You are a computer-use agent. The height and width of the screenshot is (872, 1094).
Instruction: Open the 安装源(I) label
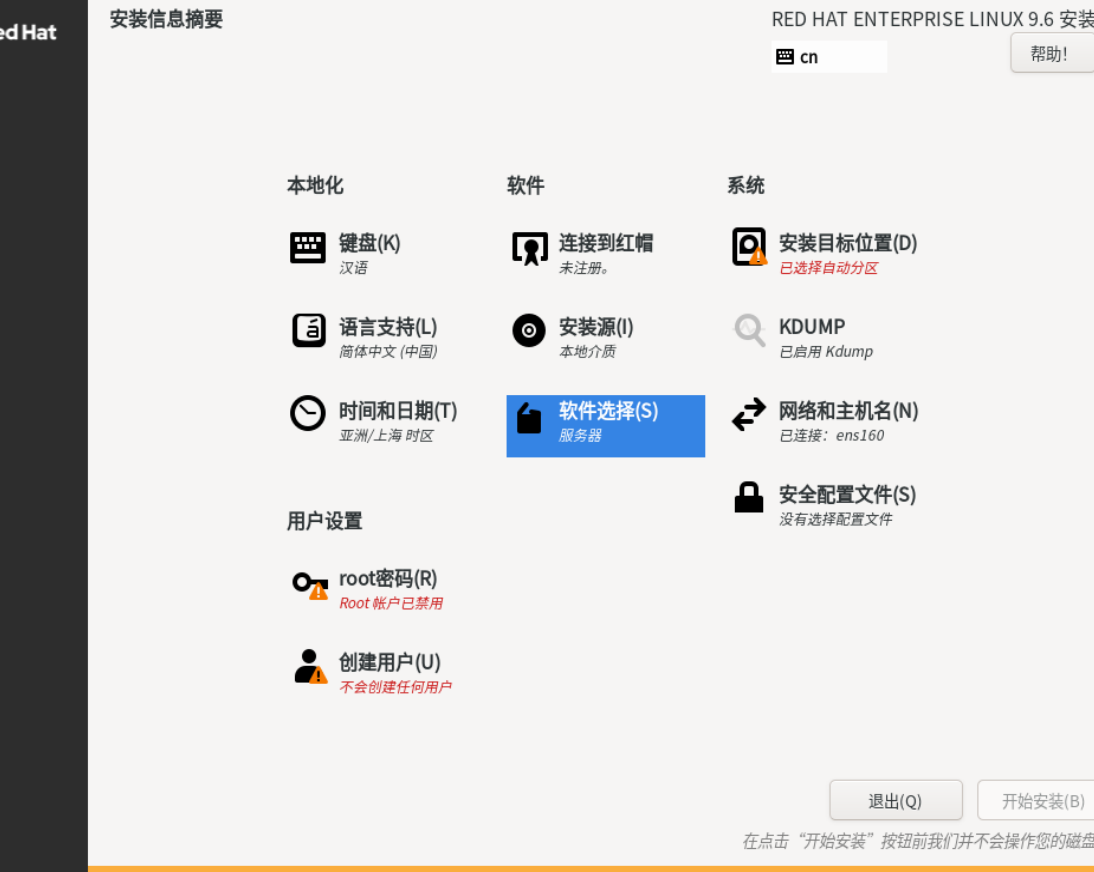tap(596, 326)
